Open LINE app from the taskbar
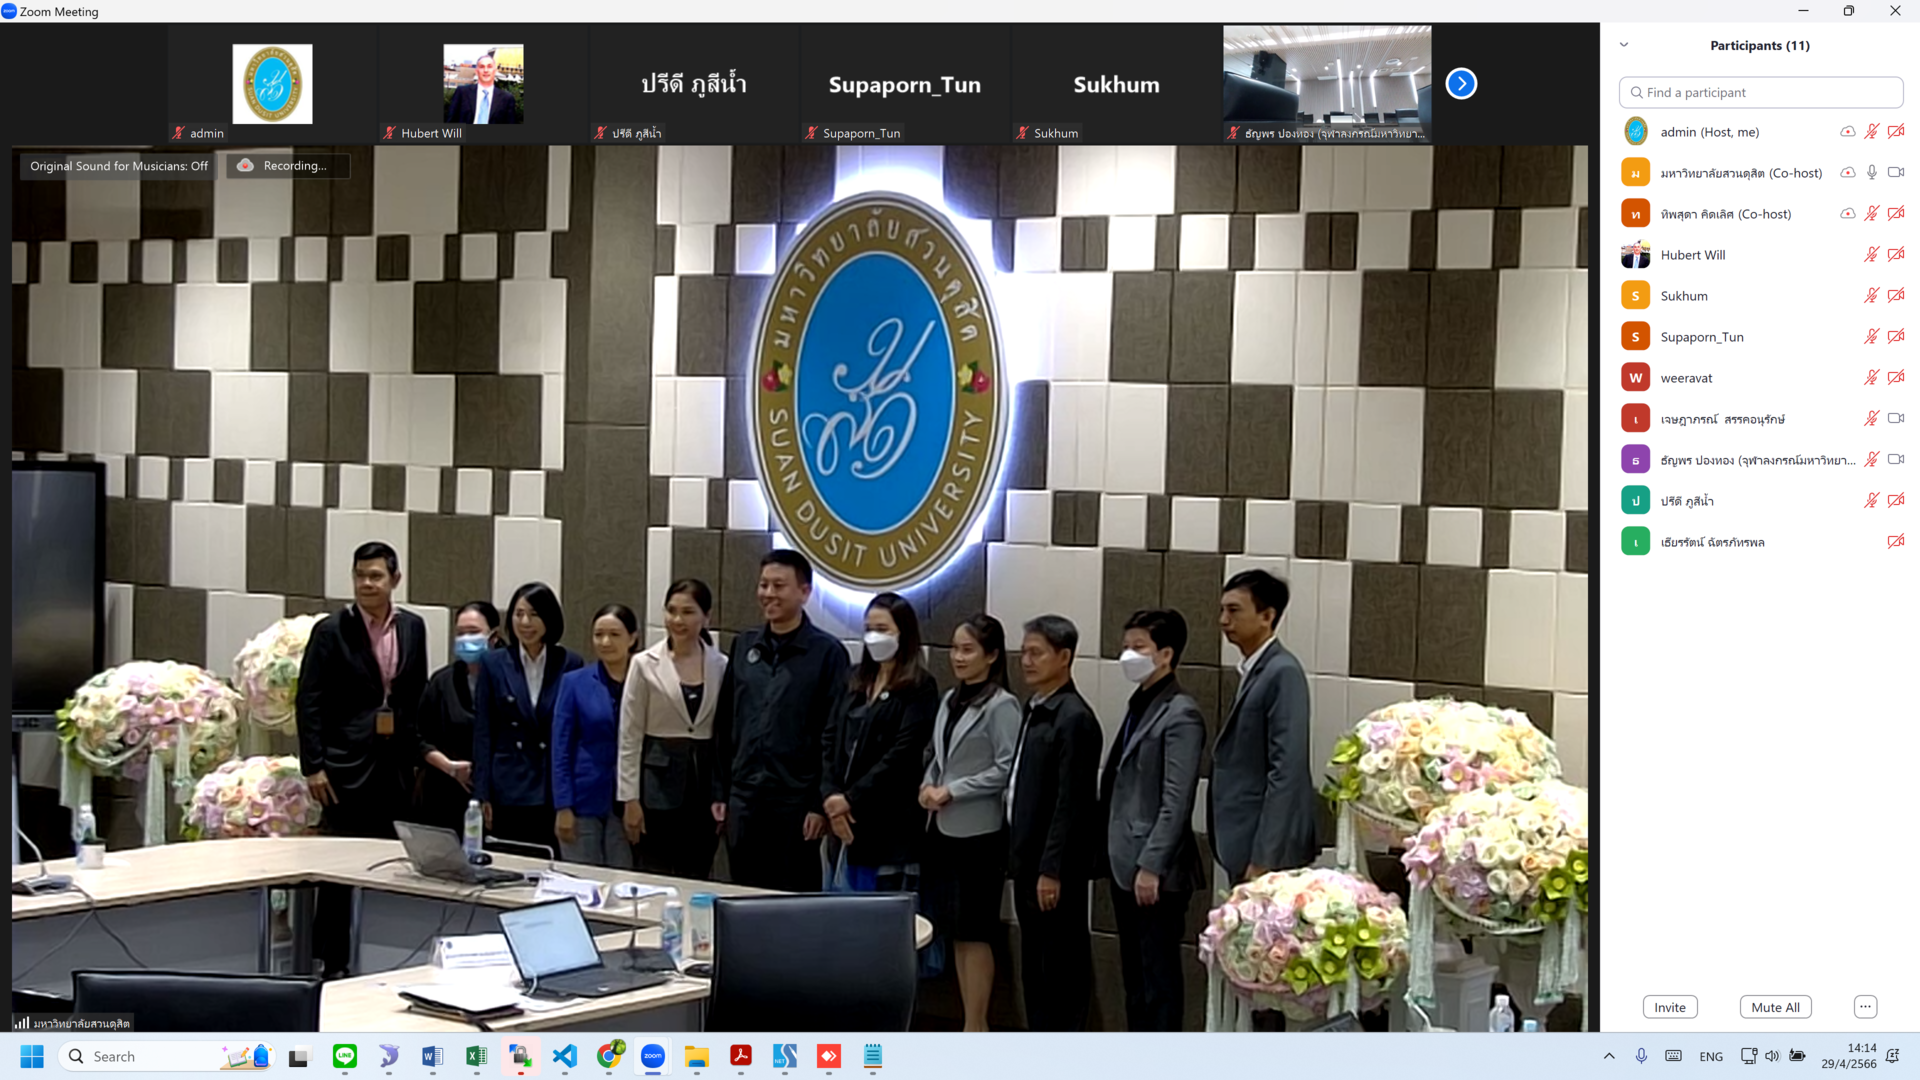1920x1080 pixels. pos(344,1056)
